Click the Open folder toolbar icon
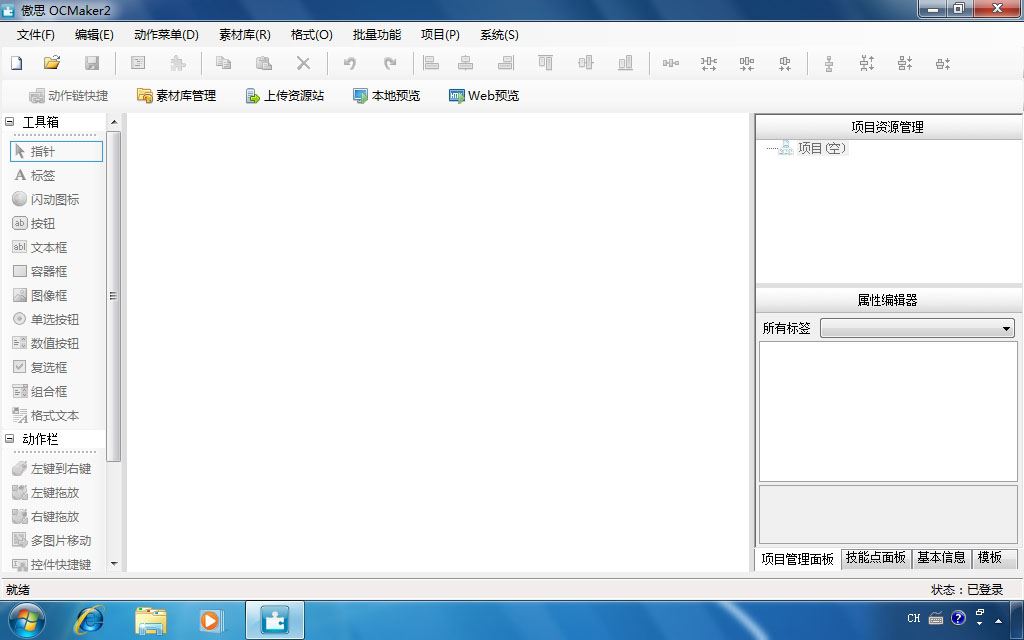Image resolution: width=1024 pixels, height=640 pixels. [52, 63]
